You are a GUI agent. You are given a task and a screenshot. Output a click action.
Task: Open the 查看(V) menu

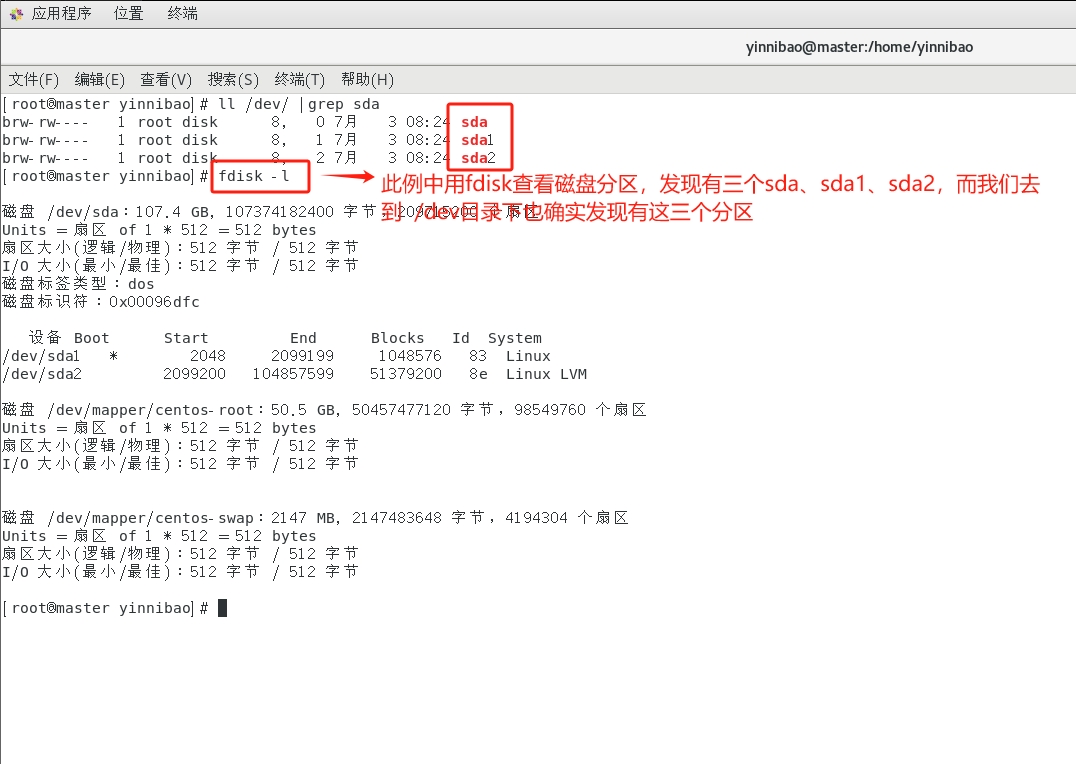point(166,80)
